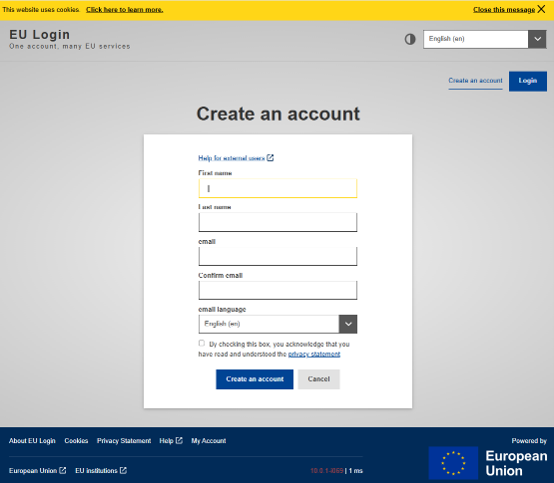The image size is (554, 483).
Task: Close the cookie message with the X icon
Action: click(541, 9)
